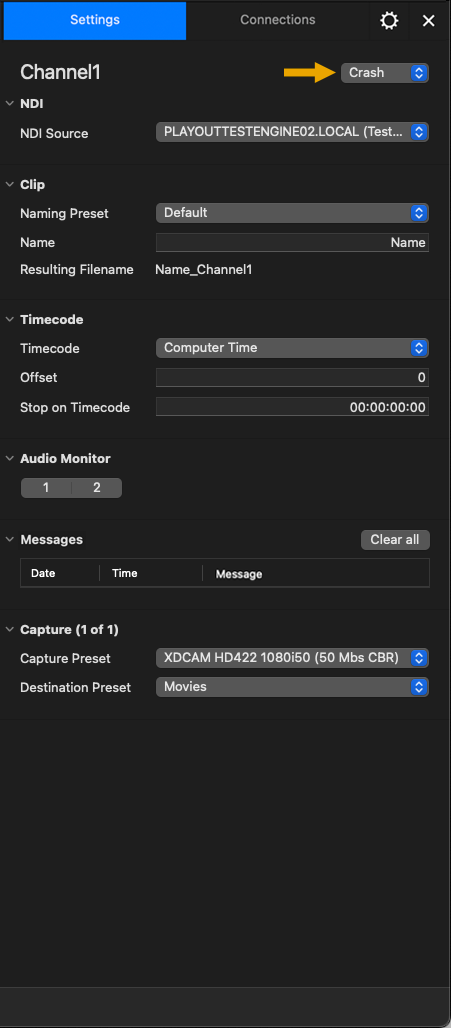451x1028 pixels.
Task: Open the Capture Preset dropdown
Action: point(292,658)
